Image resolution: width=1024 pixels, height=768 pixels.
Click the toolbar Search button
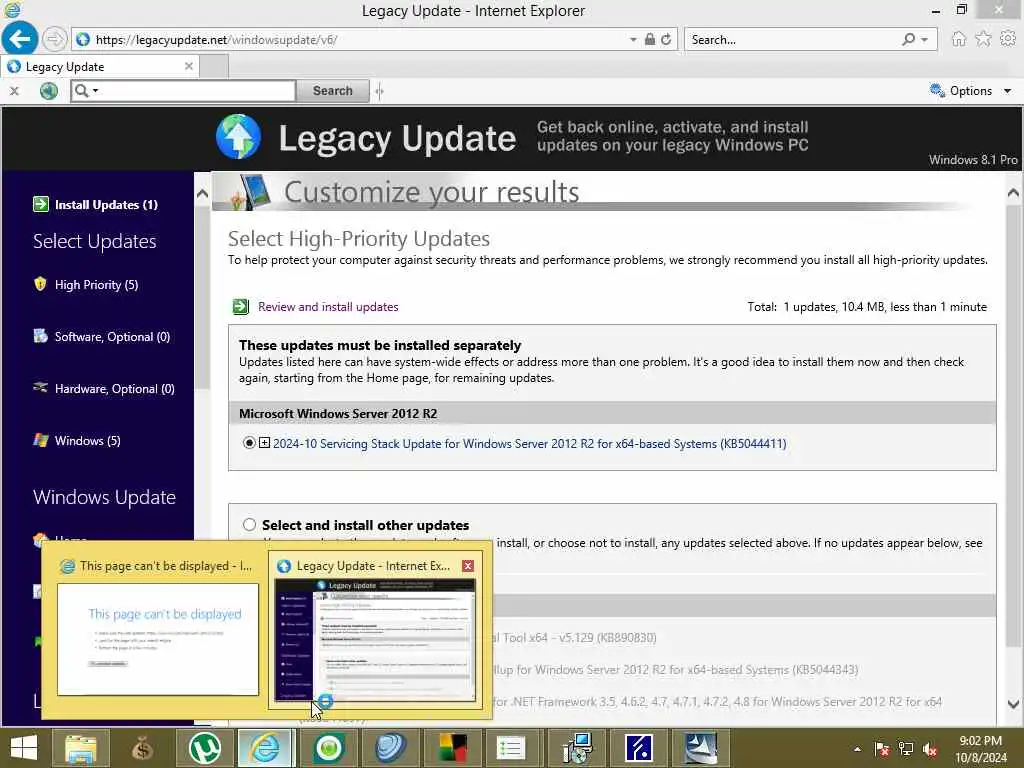pyautogui.click(x=332, y=91)
